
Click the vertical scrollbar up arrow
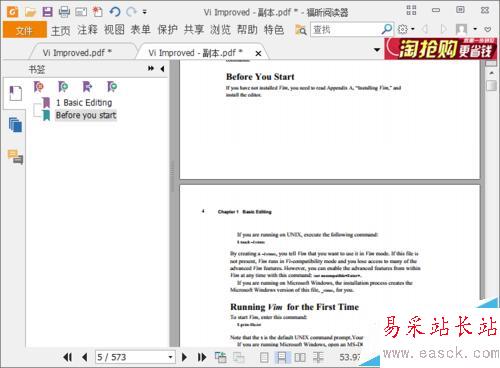pyautogui.click(x=491, y=72)
